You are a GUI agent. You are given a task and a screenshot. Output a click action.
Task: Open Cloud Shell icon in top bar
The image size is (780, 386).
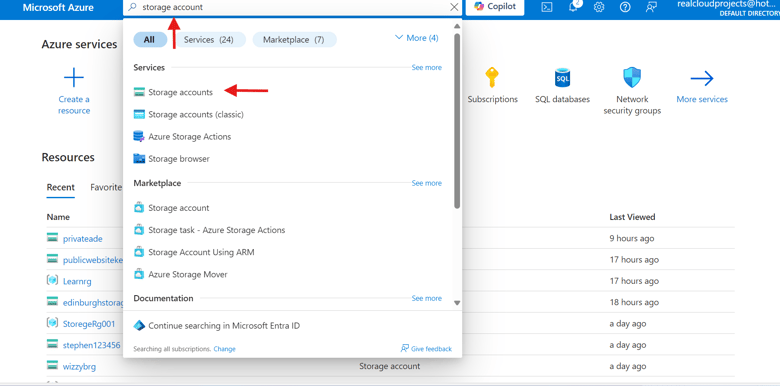pyautogui.click(x=547, y=7)
